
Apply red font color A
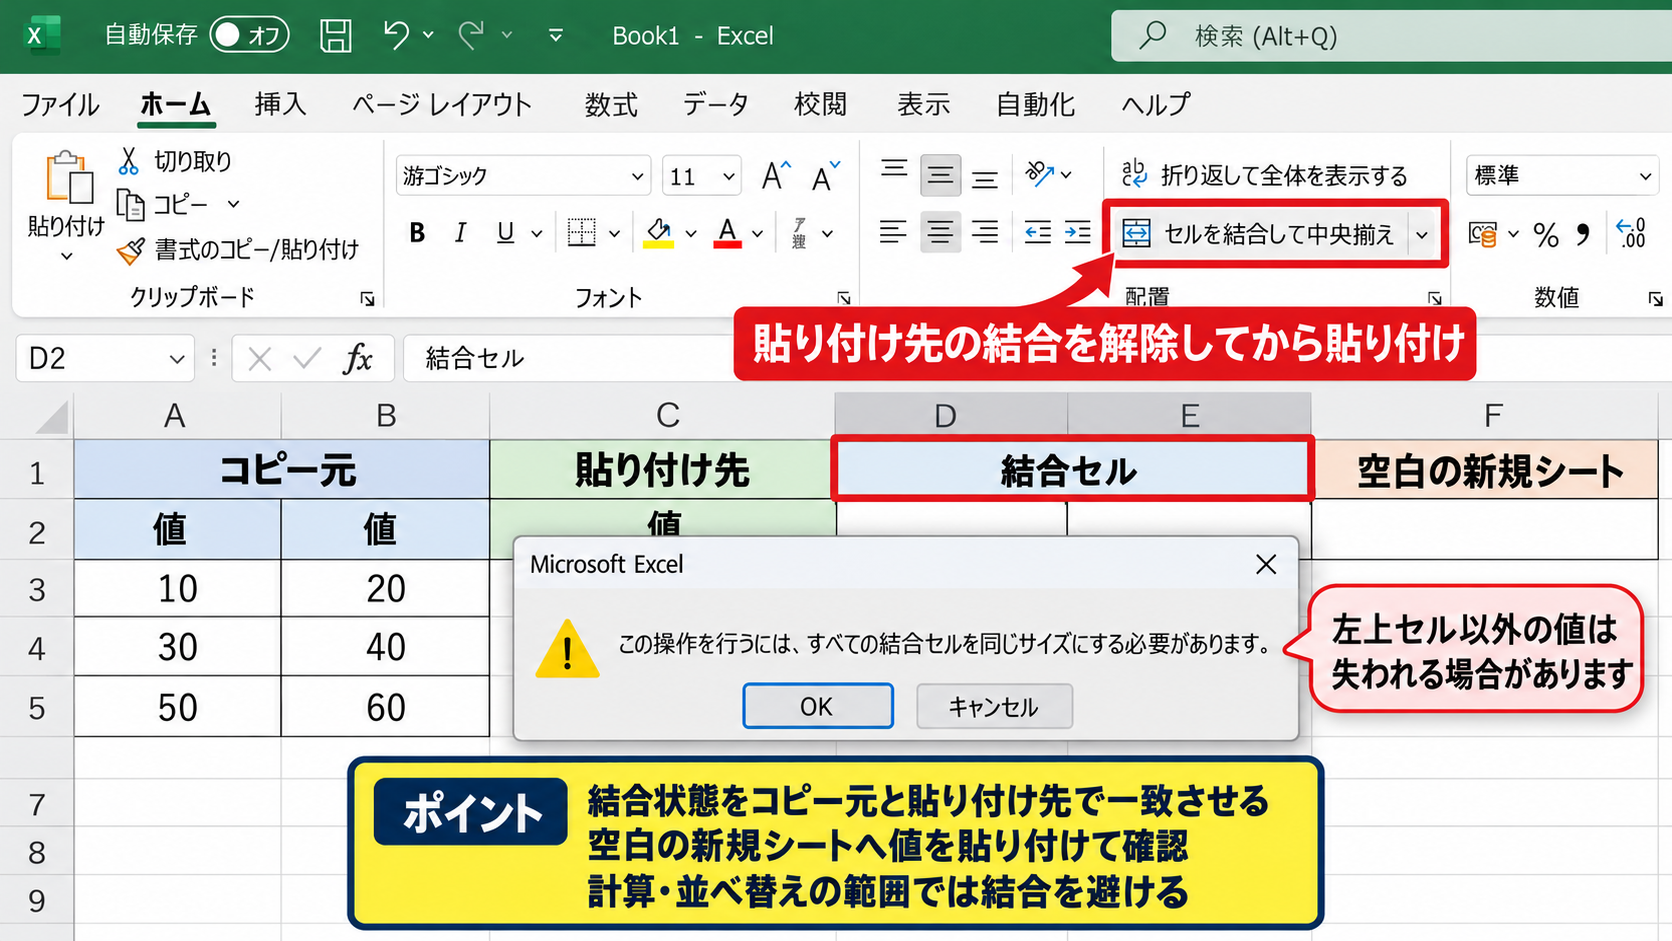[x=728, y=233]
